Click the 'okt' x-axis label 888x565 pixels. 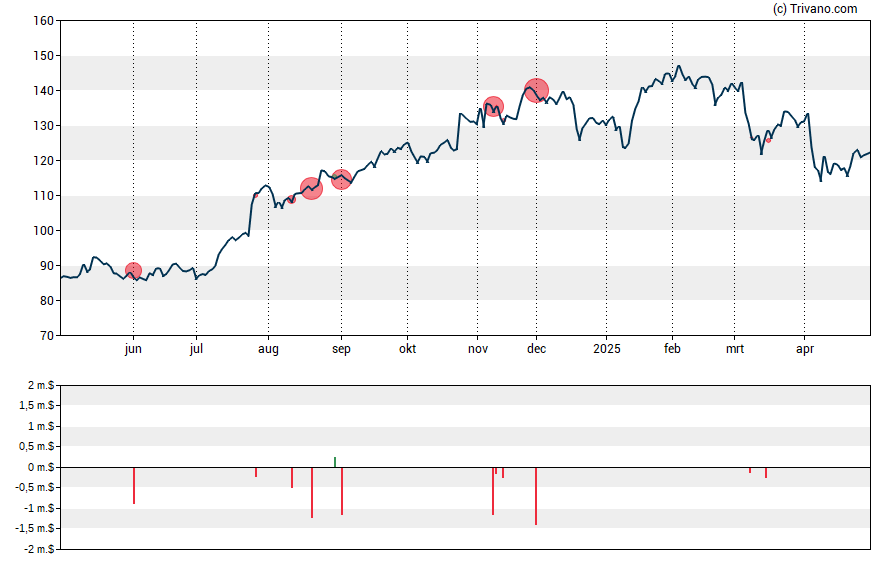click(x=407, y=349)
